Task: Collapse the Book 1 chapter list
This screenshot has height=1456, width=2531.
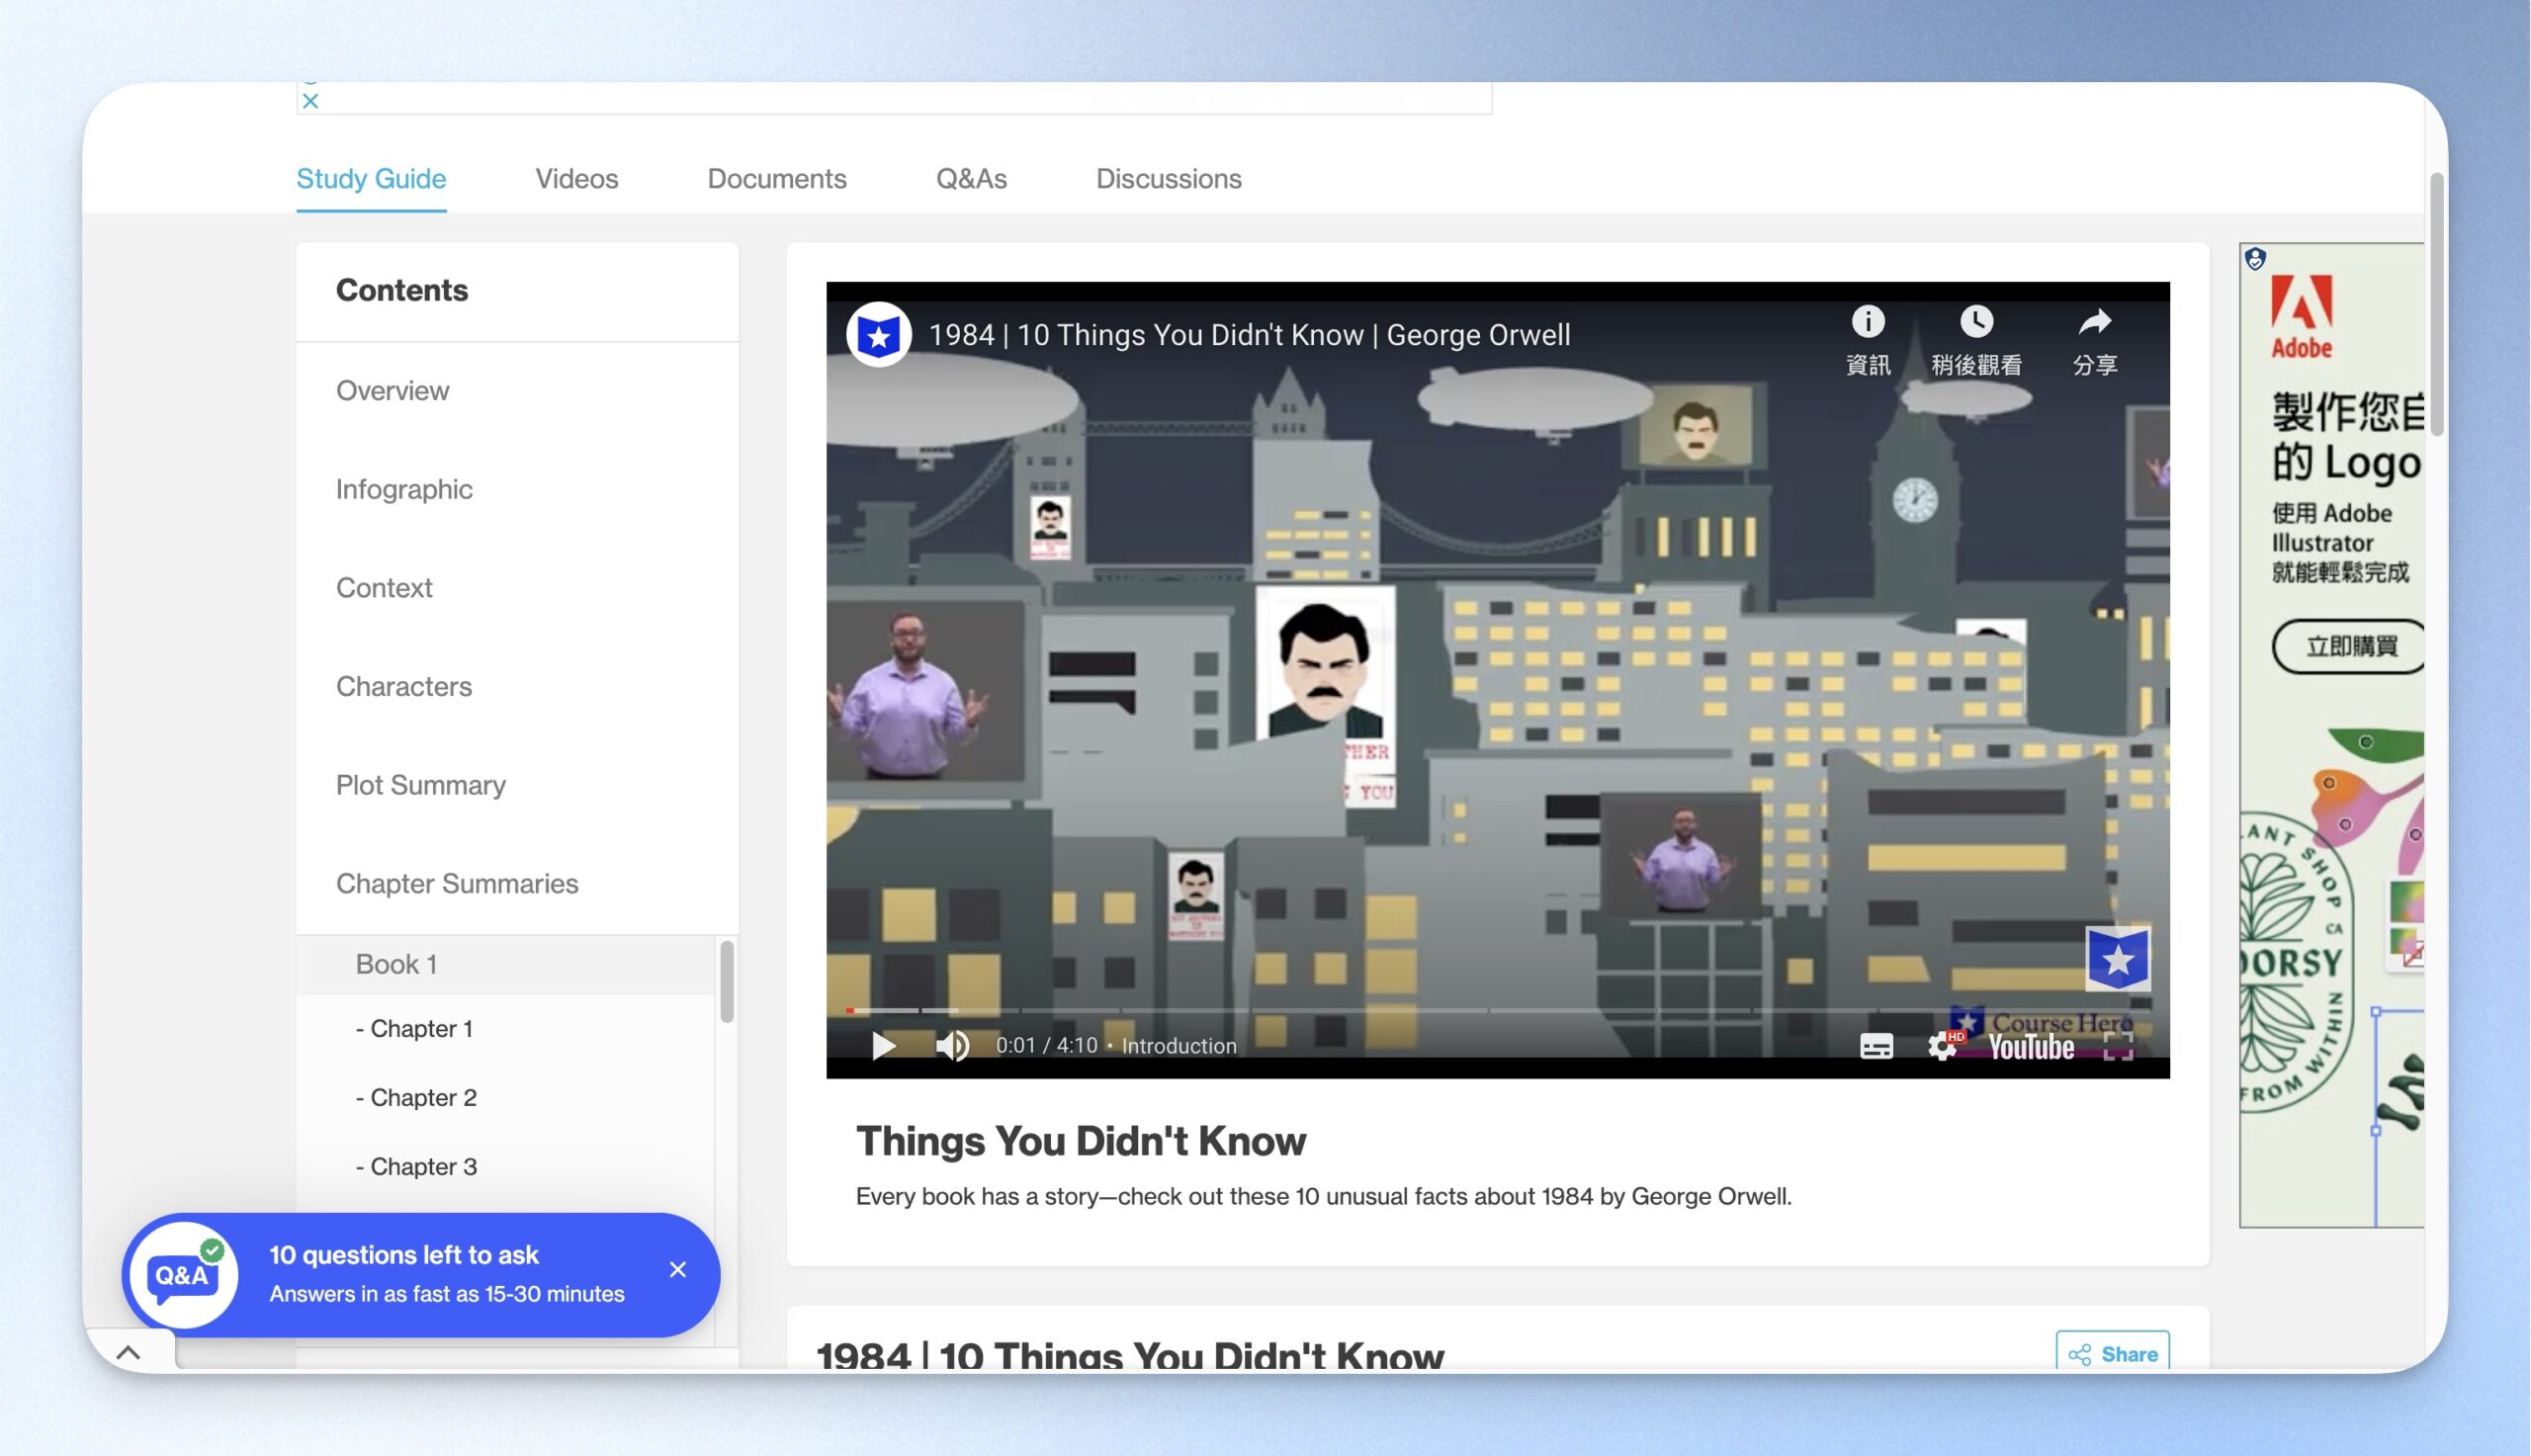Action: click(397, 964)
